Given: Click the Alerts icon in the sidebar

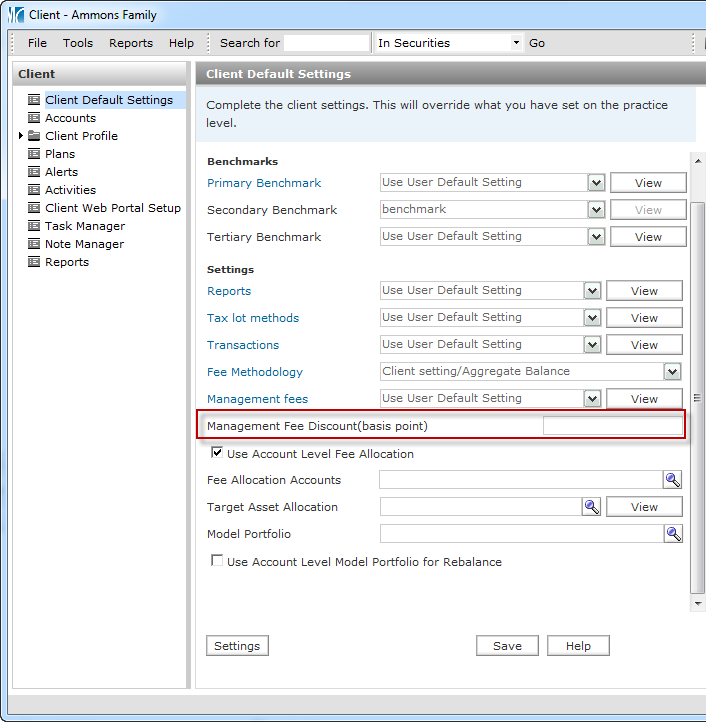Looking at the screenshot, I should [x=34, y=172].
